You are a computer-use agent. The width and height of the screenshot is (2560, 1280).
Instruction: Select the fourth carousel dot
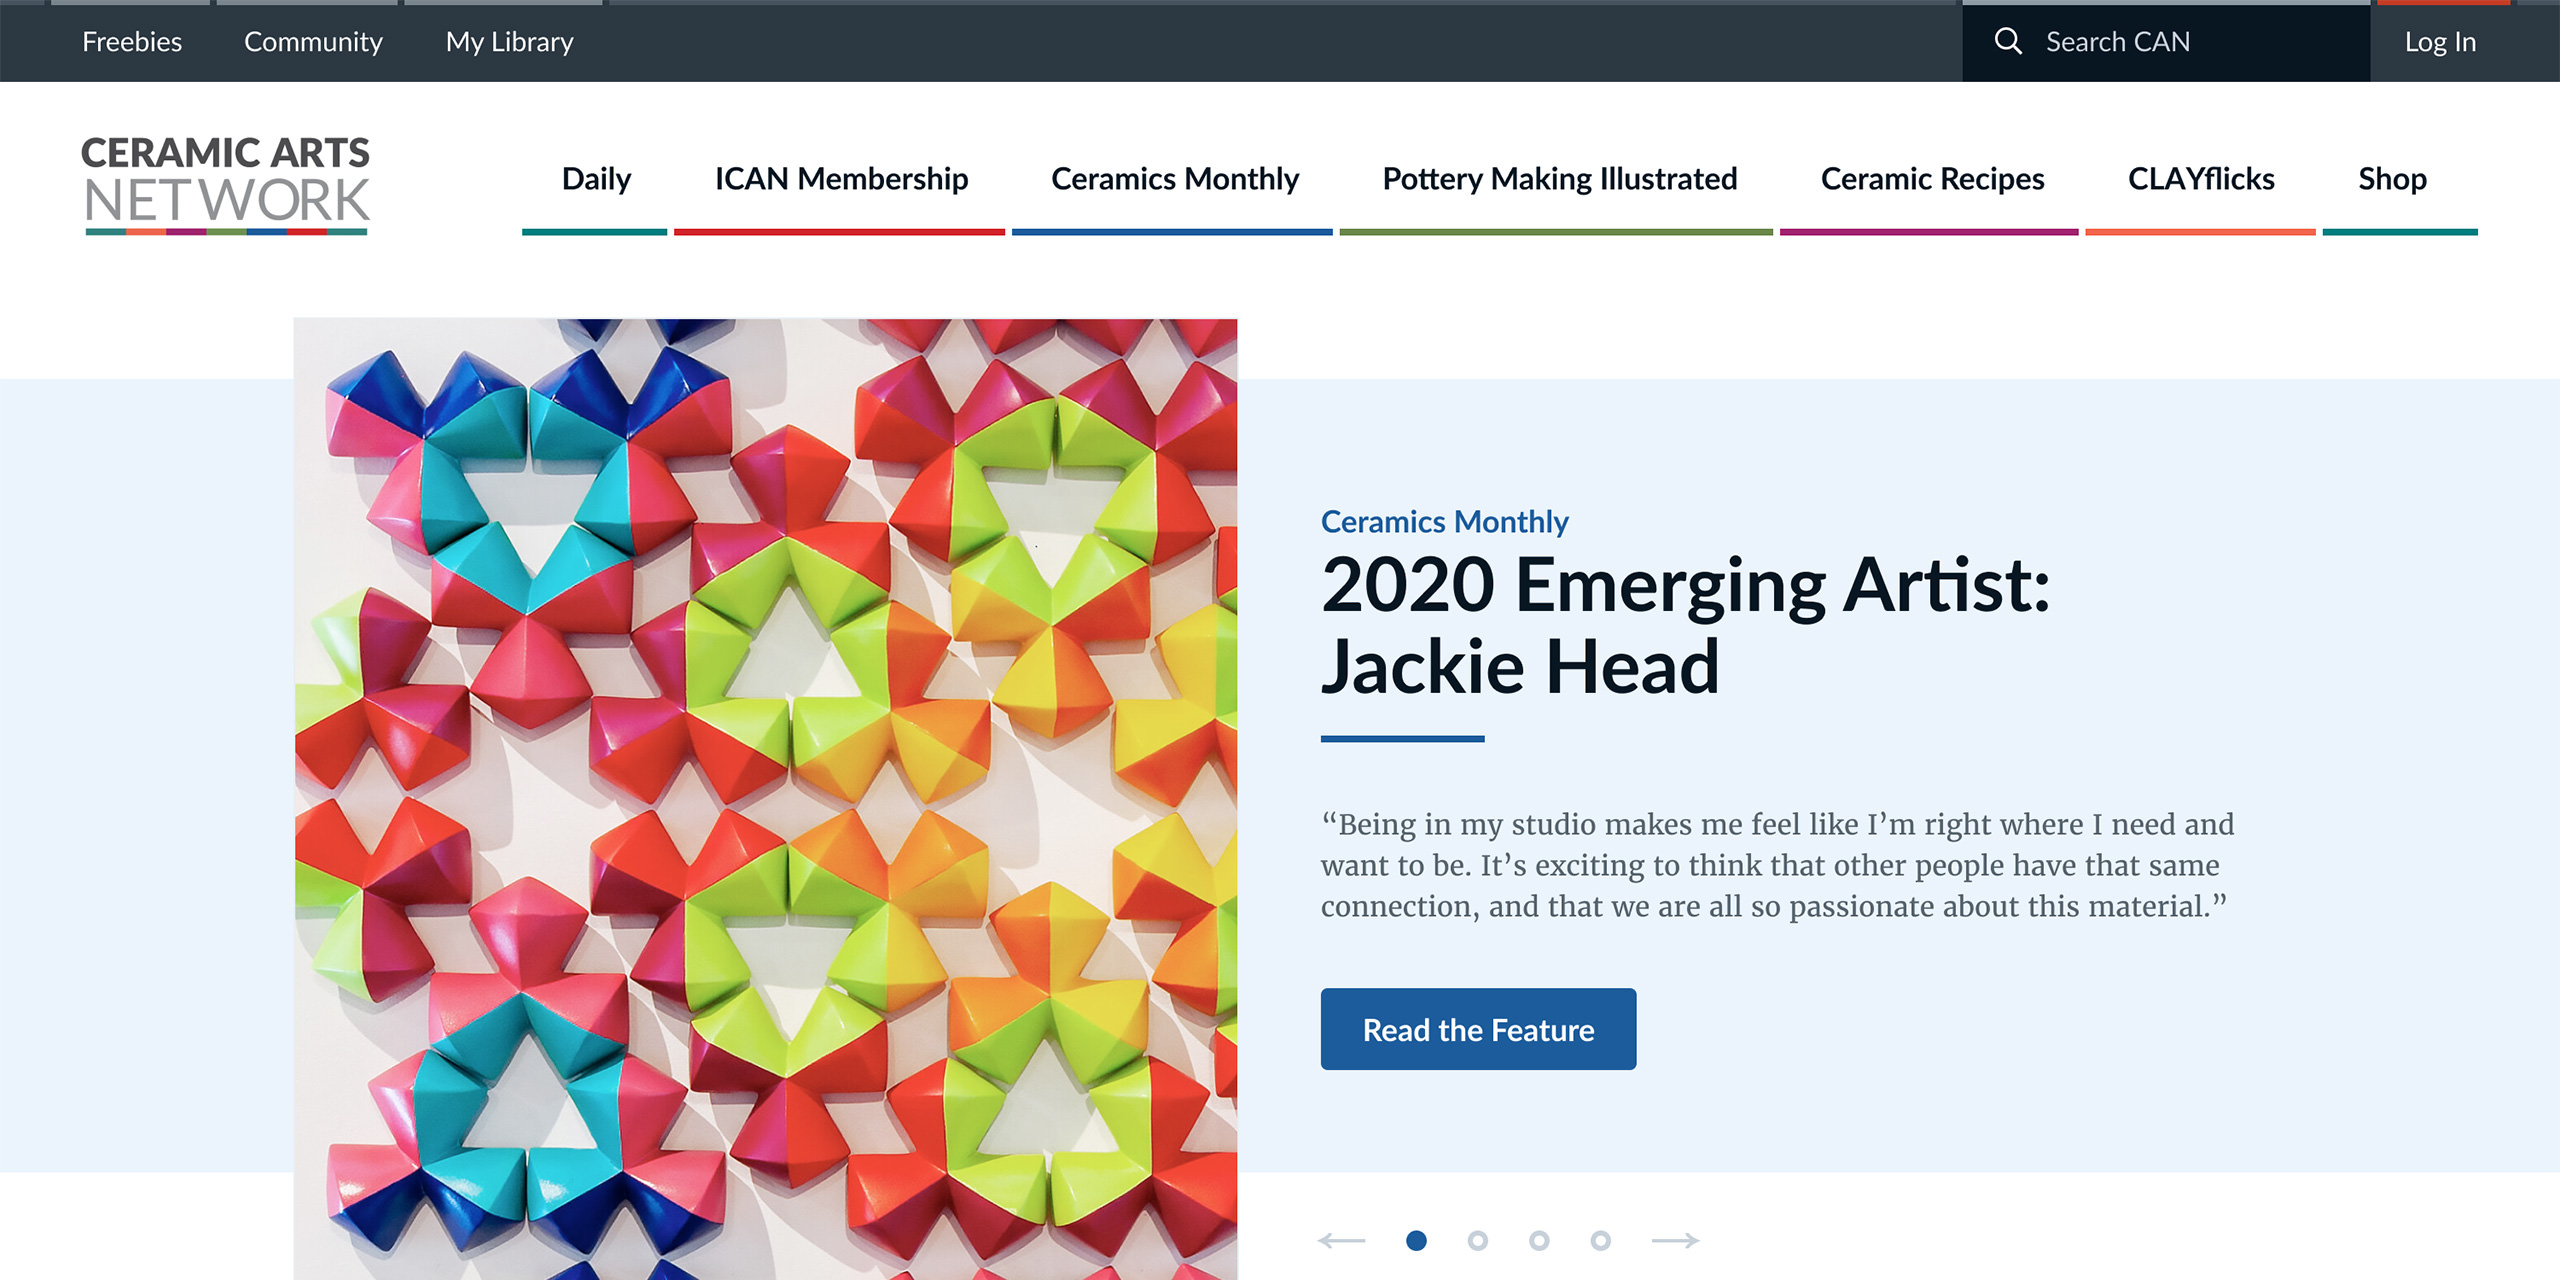coord(1600,1241)
